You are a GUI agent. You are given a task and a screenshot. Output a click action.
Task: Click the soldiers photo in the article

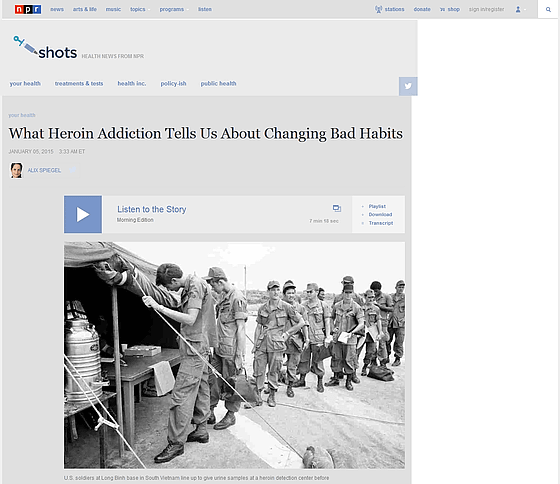click(x=234, y=355)
